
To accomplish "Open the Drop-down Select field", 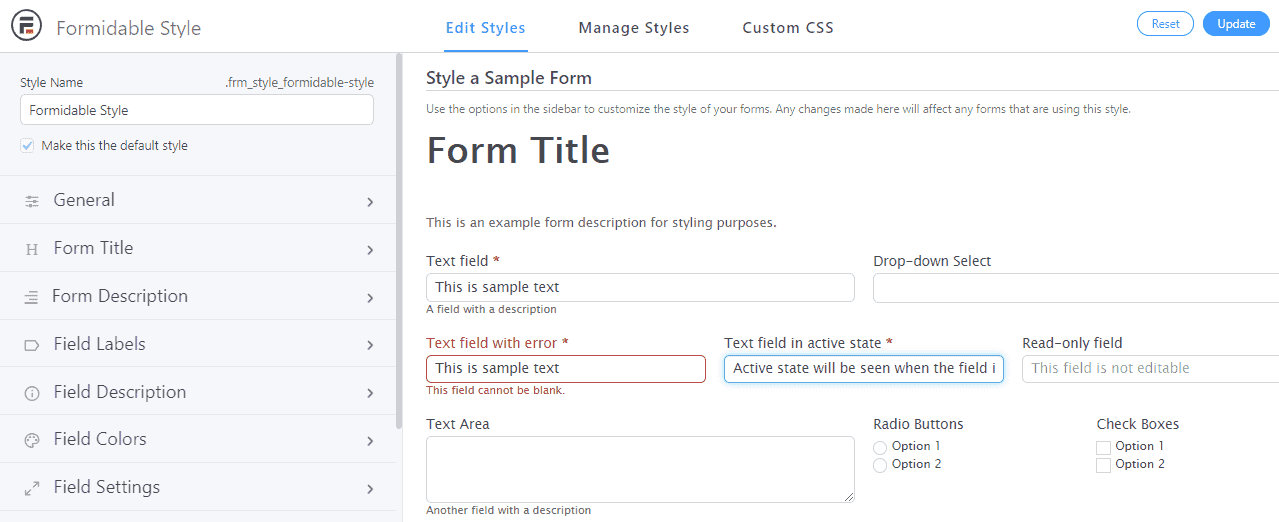I will click(x=1076, y=288).
